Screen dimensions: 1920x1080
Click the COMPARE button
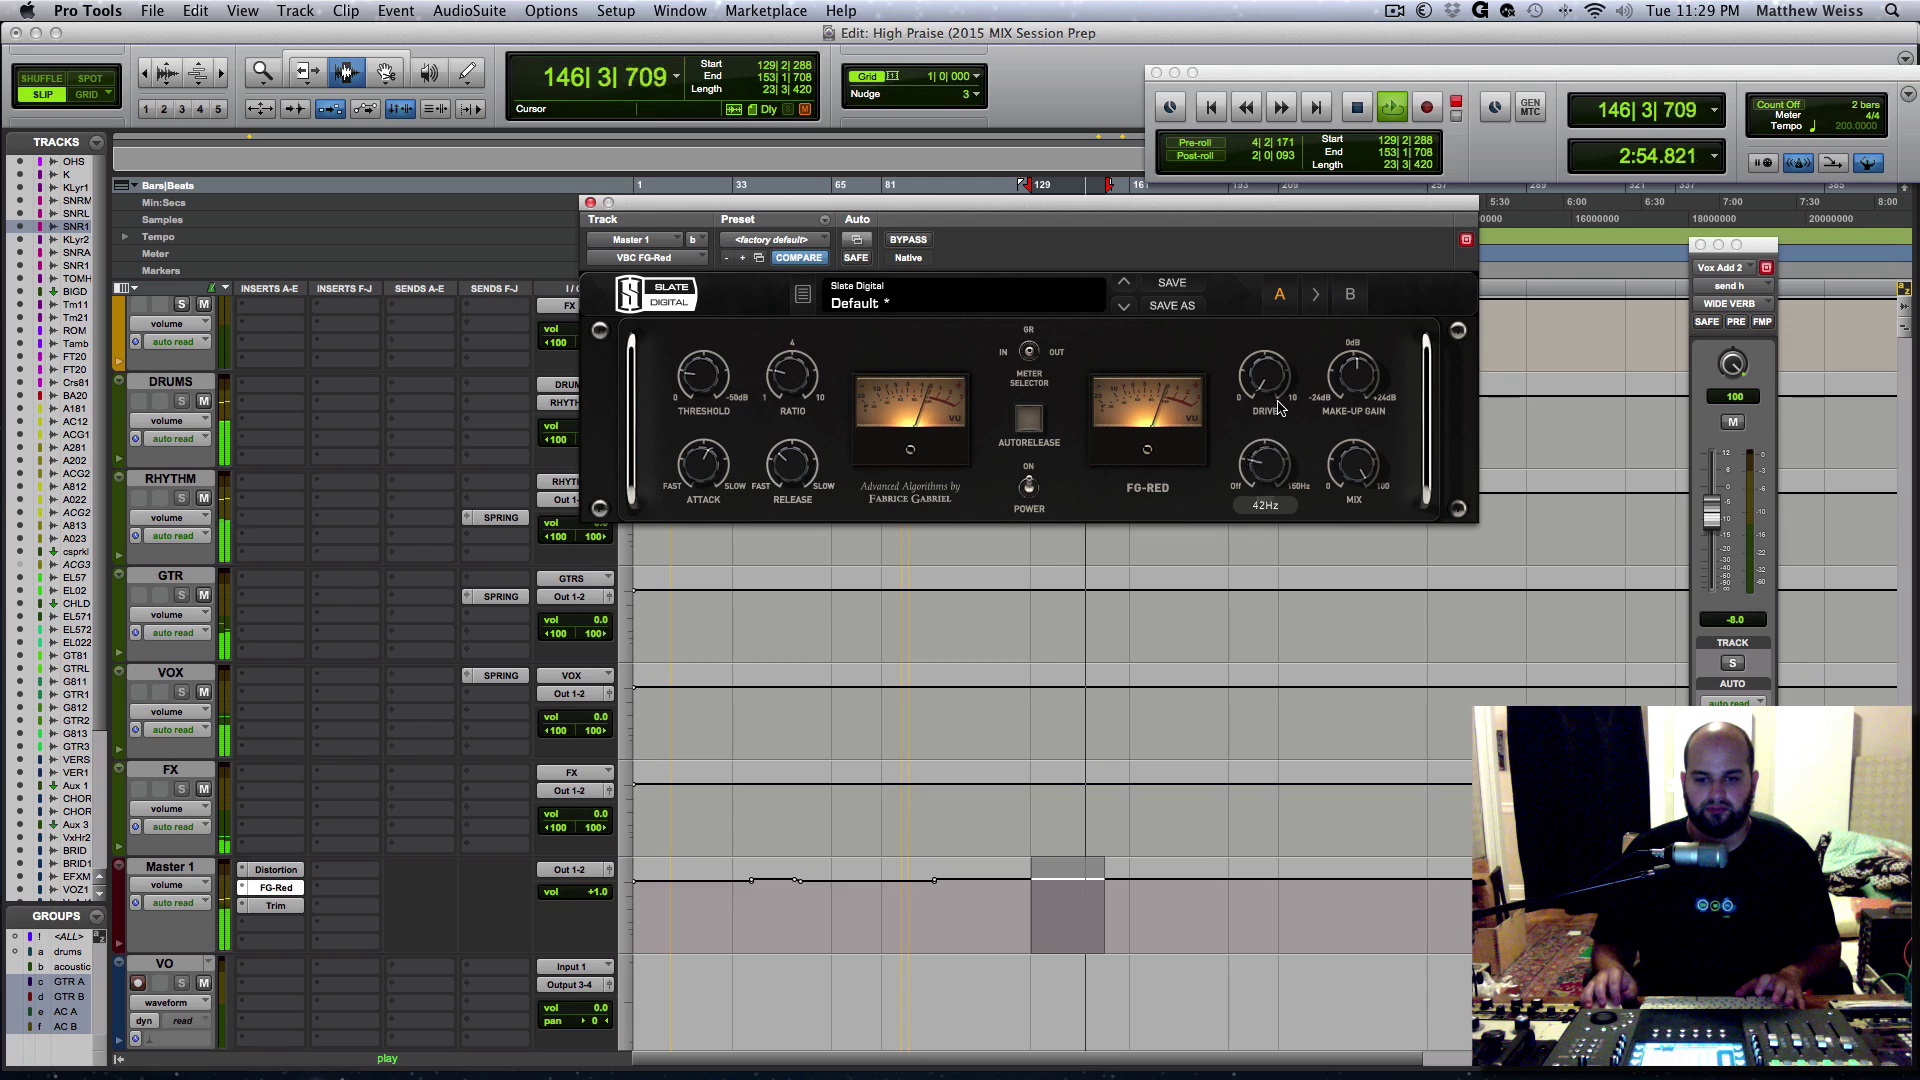coord(798,258)
